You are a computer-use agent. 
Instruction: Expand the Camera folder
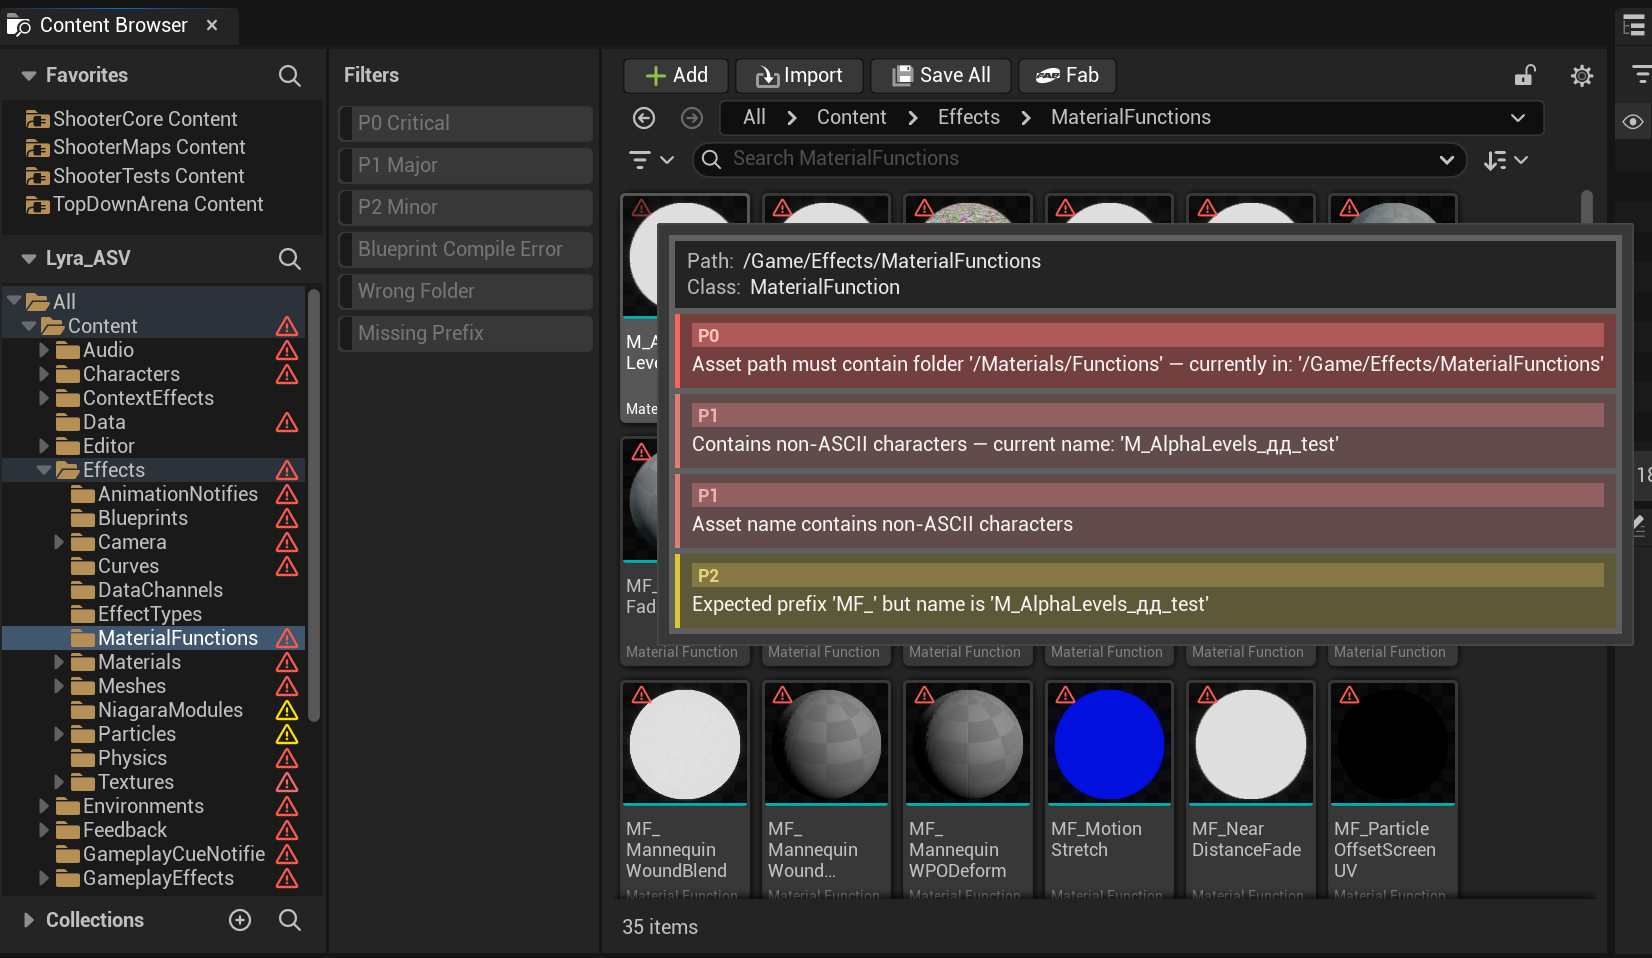(59, 542)
